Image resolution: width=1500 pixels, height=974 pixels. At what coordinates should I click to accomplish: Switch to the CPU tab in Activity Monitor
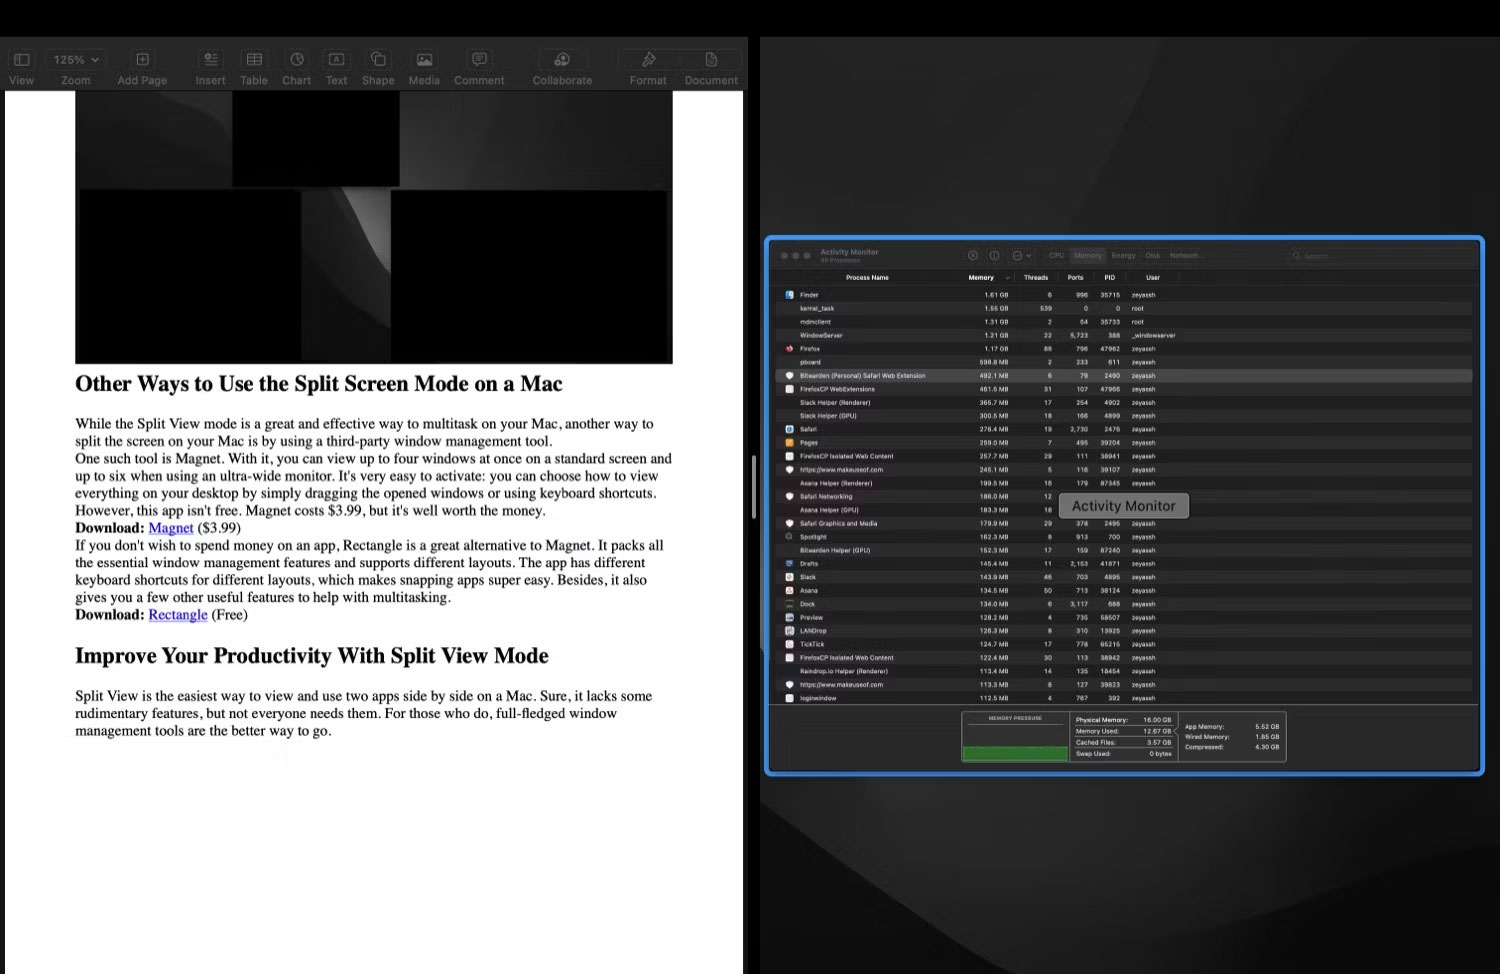[x=1056, y=255]
